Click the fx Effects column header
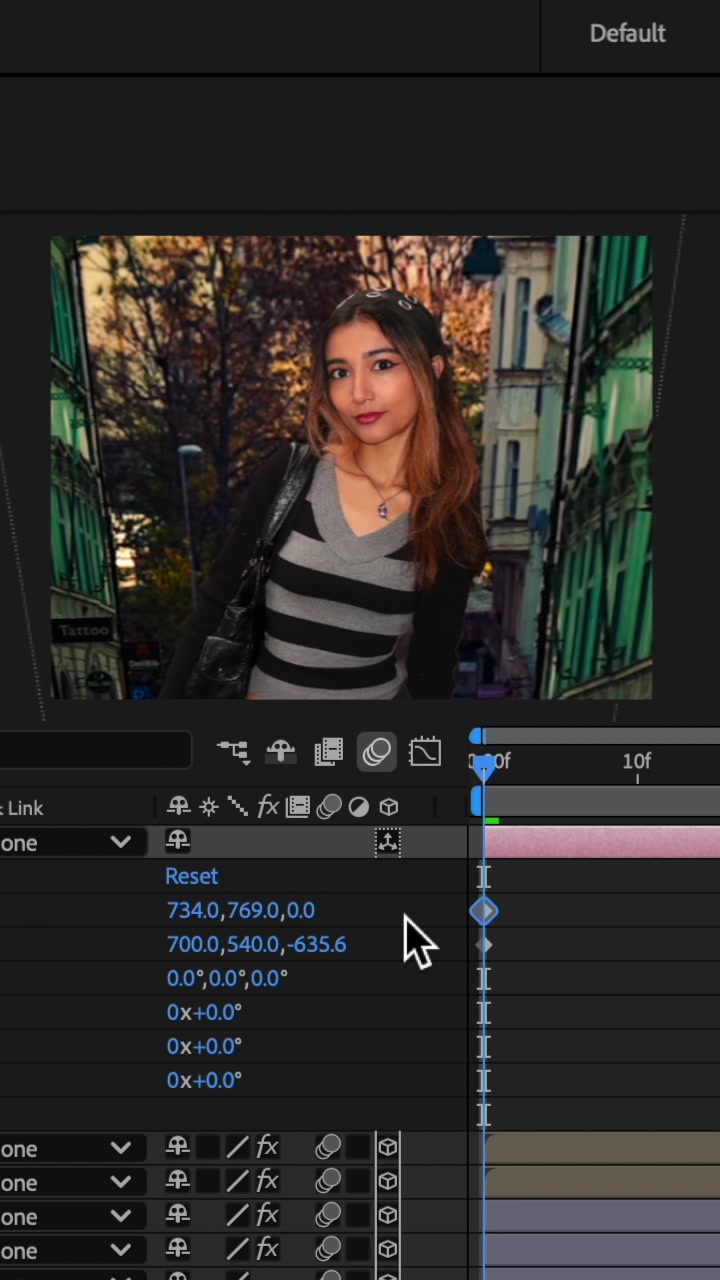Viewport: 720px width, 1280px height. pyautogui.click(x=268, y=806)
